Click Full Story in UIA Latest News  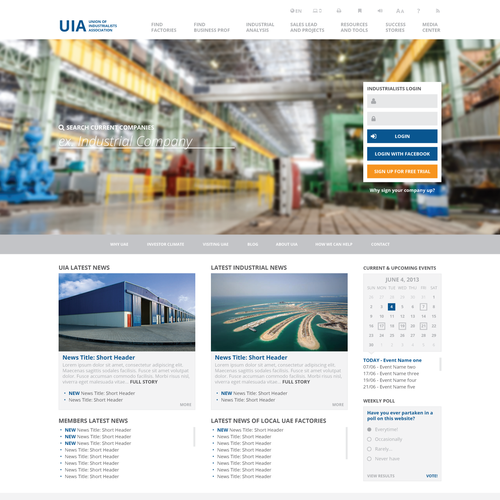point(144,382)
